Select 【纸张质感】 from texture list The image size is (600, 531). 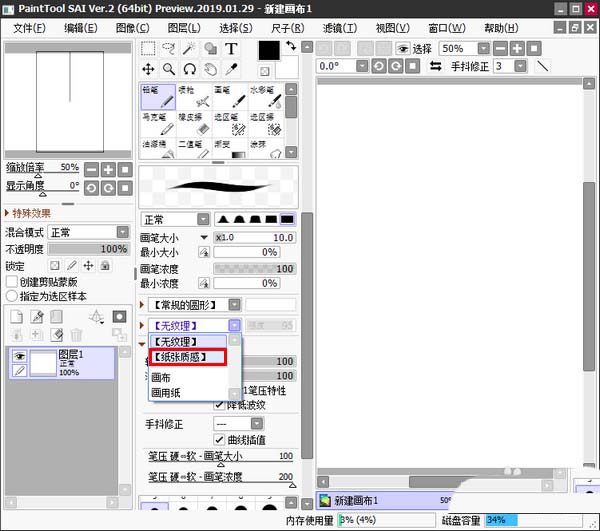[x=188, y=357]
